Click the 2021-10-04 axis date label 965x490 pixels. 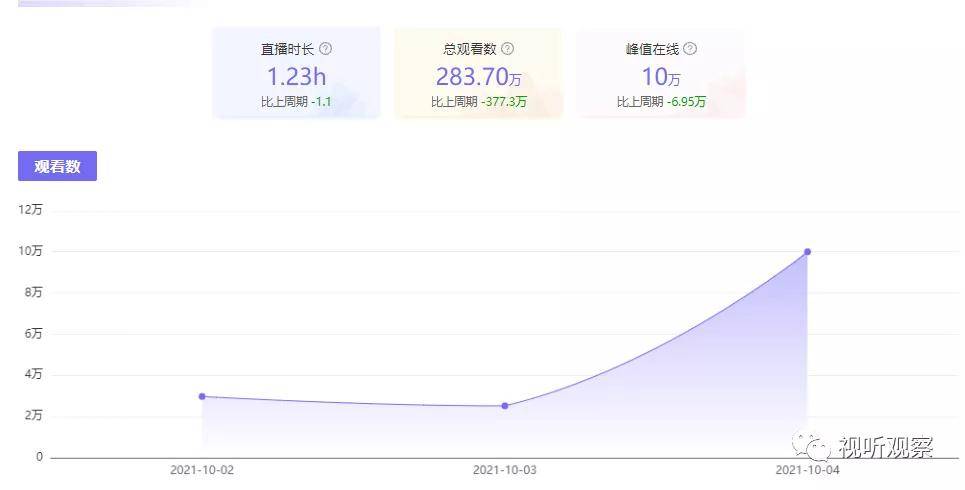[807, 470]
